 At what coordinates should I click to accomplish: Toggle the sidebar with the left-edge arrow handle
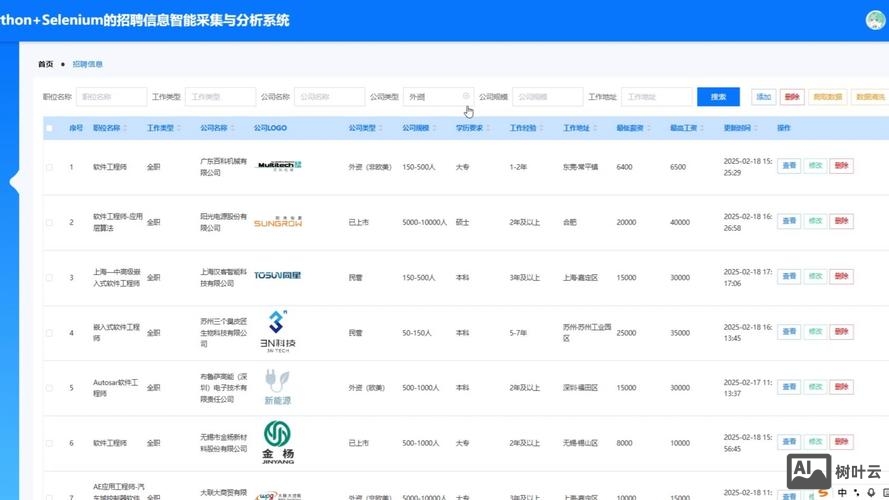[14, 183]
